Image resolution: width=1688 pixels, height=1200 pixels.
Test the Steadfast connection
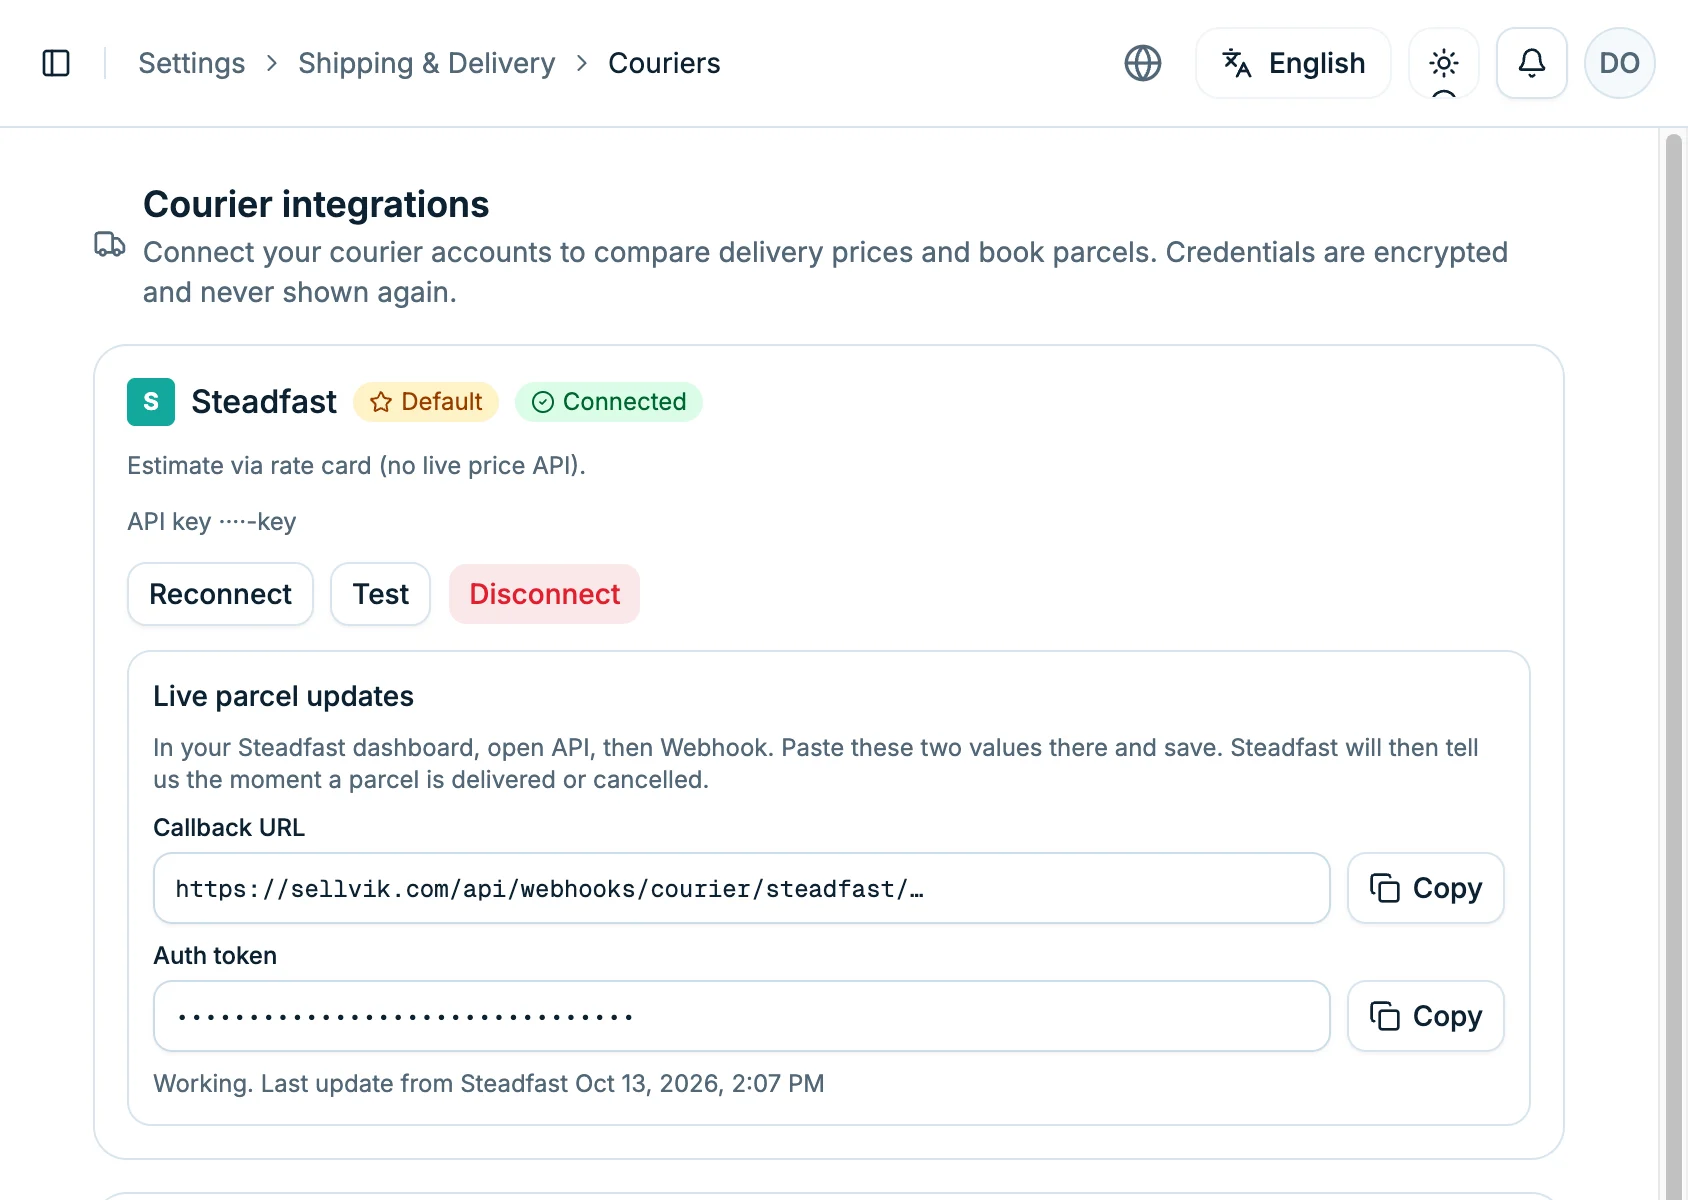click(381, 594)
